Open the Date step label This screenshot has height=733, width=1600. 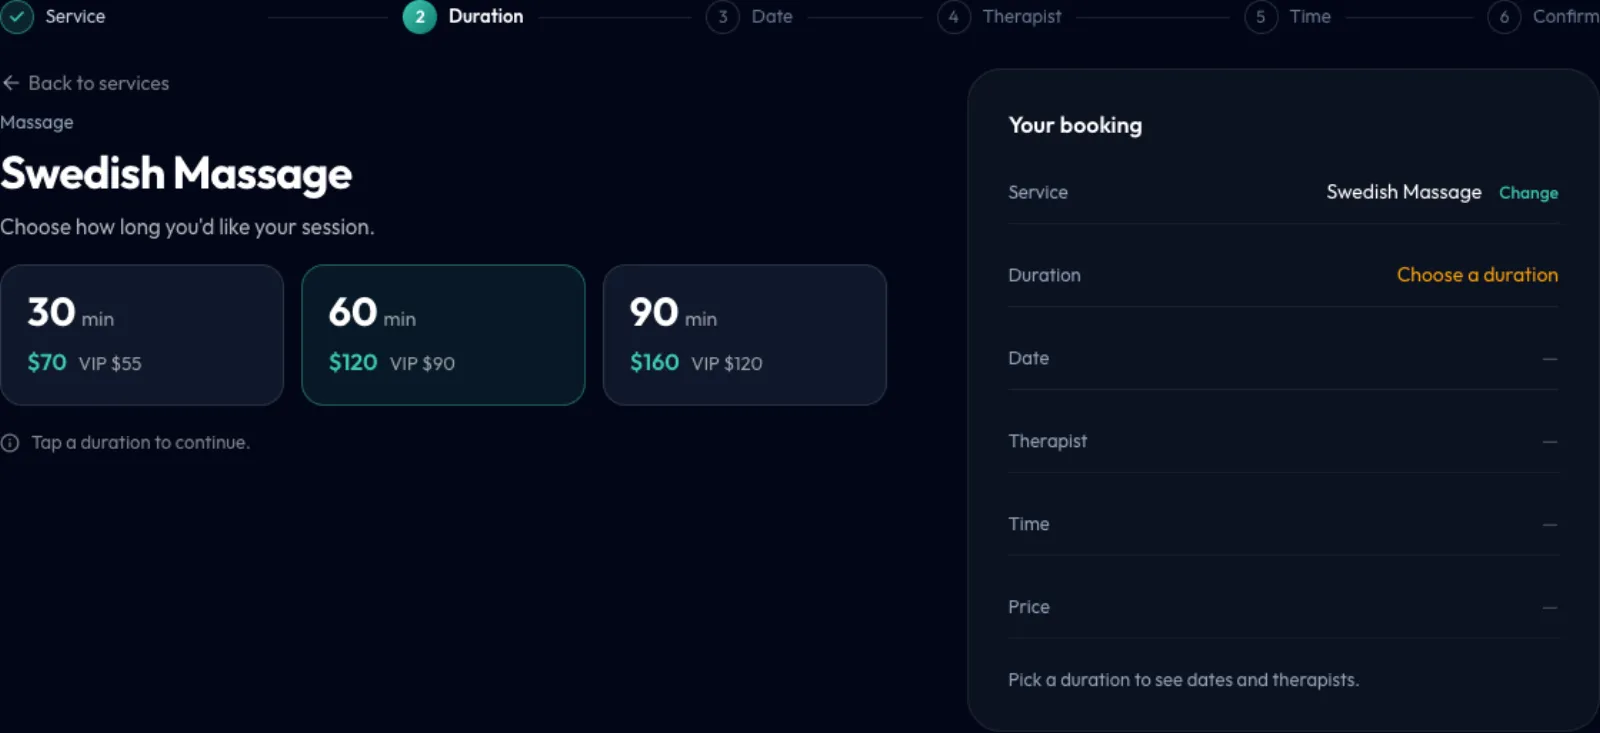click(772, 16)
